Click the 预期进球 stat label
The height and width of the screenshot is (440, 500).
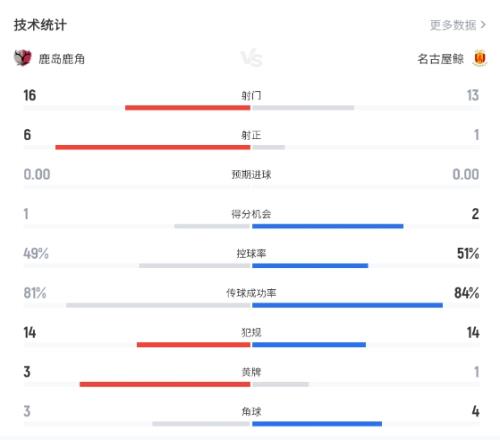251,175
